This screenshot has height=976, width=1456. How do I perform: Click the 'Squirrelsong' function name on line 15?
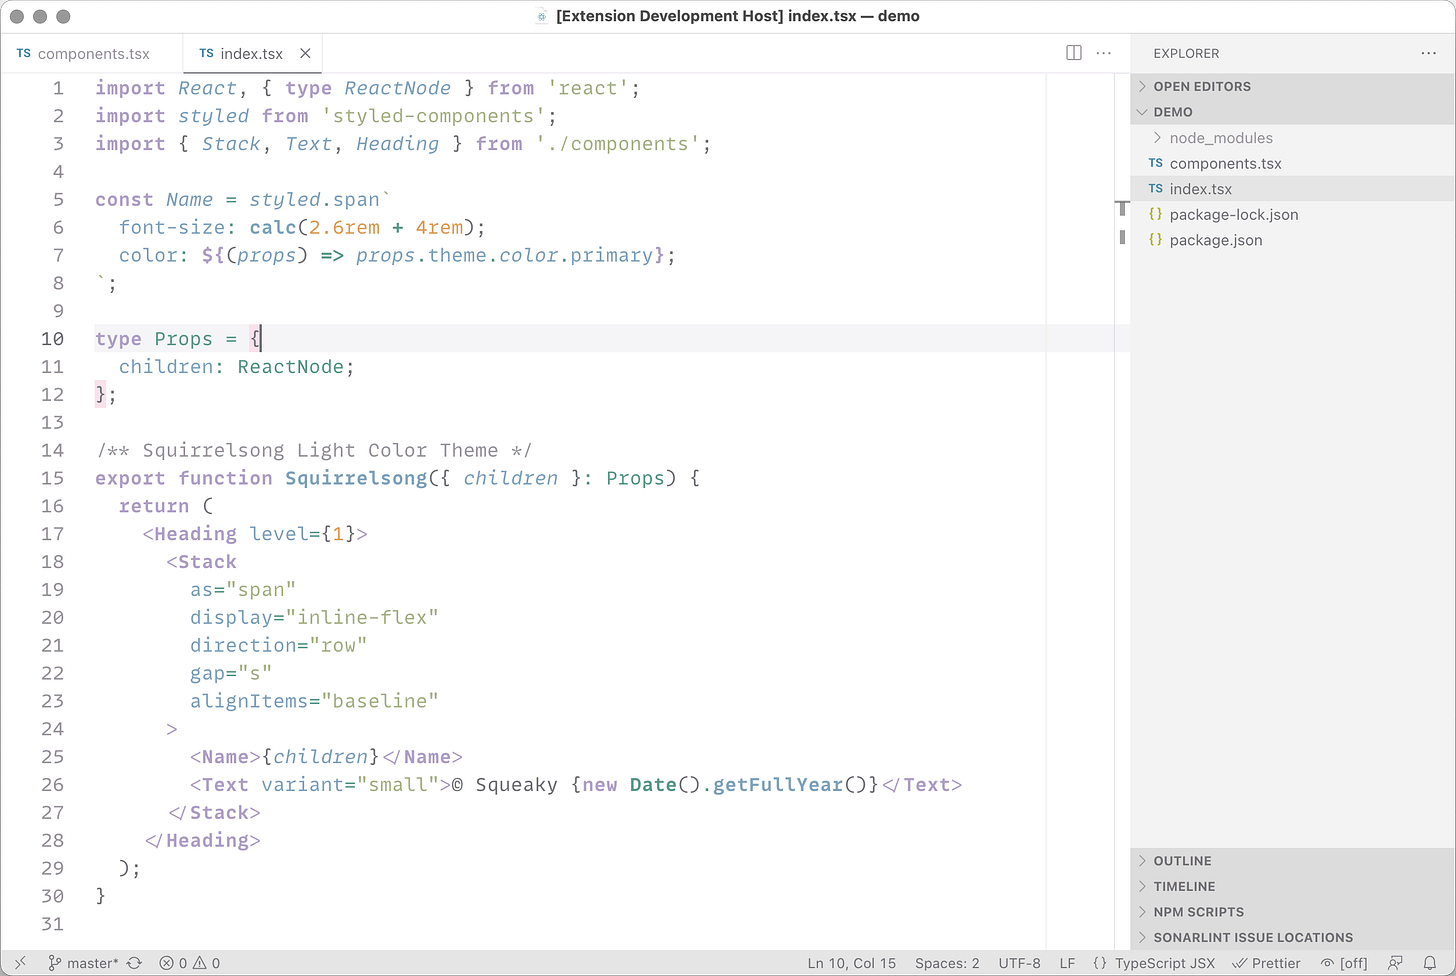click(x=356, y=478)
